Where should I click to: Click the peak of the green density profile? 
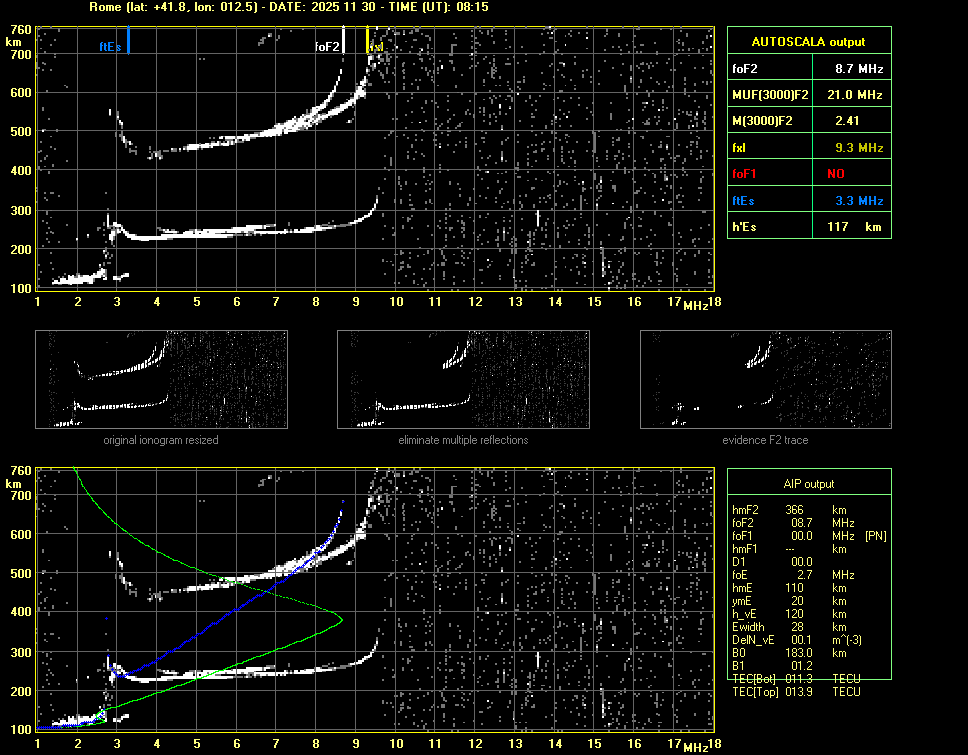point(342,619)
